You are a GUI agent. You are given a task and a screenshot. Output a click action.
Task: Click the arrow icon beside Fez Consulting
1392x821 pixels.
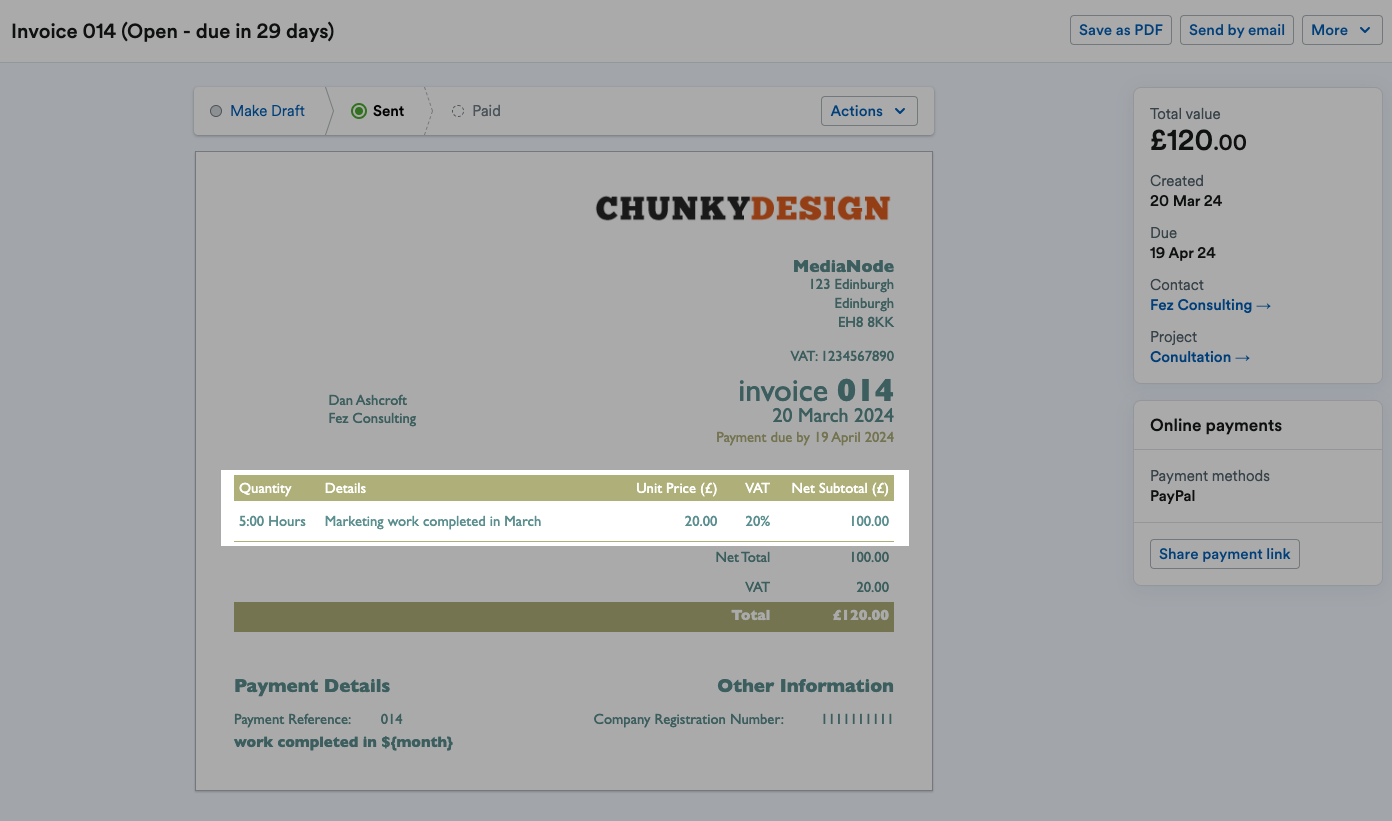point(1263,305)
